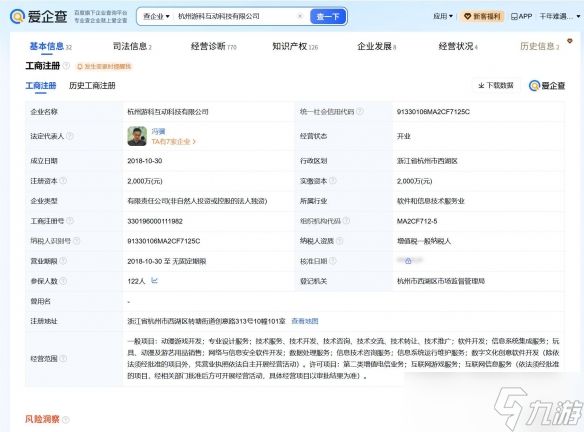584x432 pixels.
Task: Click the help icon next to 纳税人识别号
Action: pyautogui.click(x=76, y=241)
